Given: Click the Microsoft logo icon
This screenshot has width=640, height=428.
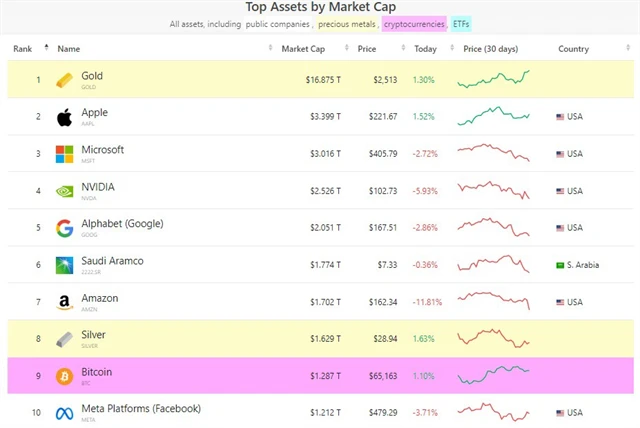Looking at the screenshot, I should pos(64,154).
